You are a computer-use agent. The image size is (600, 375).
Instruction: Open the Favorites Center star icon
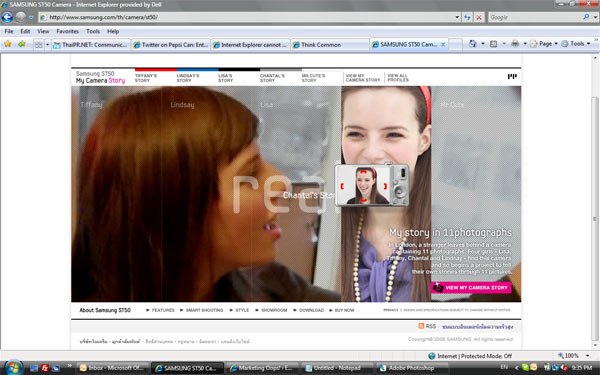pyautogui.click(x=8, y=44)
